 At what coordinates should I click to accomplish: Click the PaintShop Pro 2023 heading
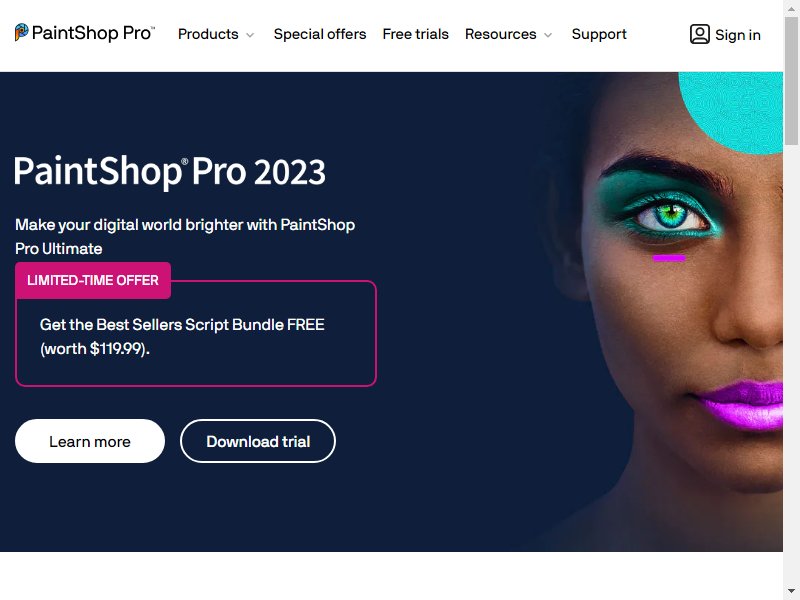point(170,171)
